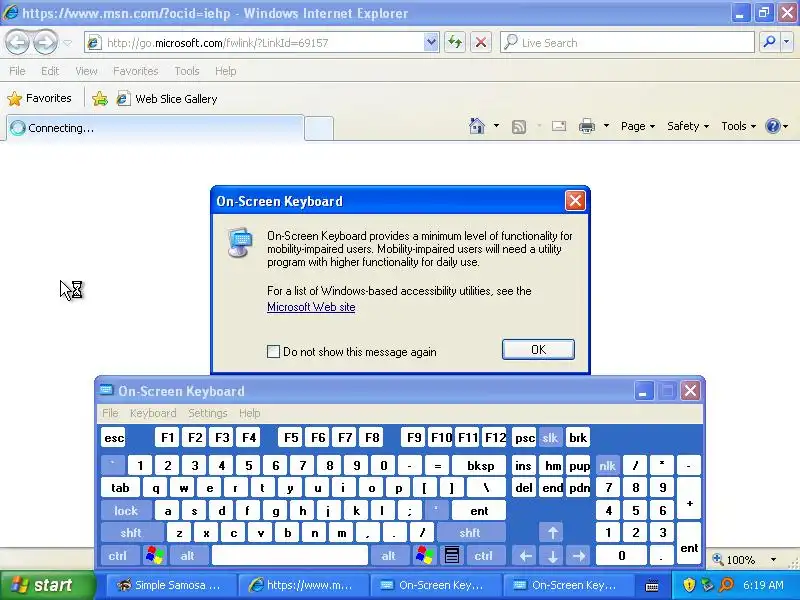Open the IE View menu

click(x=86, y=71)
